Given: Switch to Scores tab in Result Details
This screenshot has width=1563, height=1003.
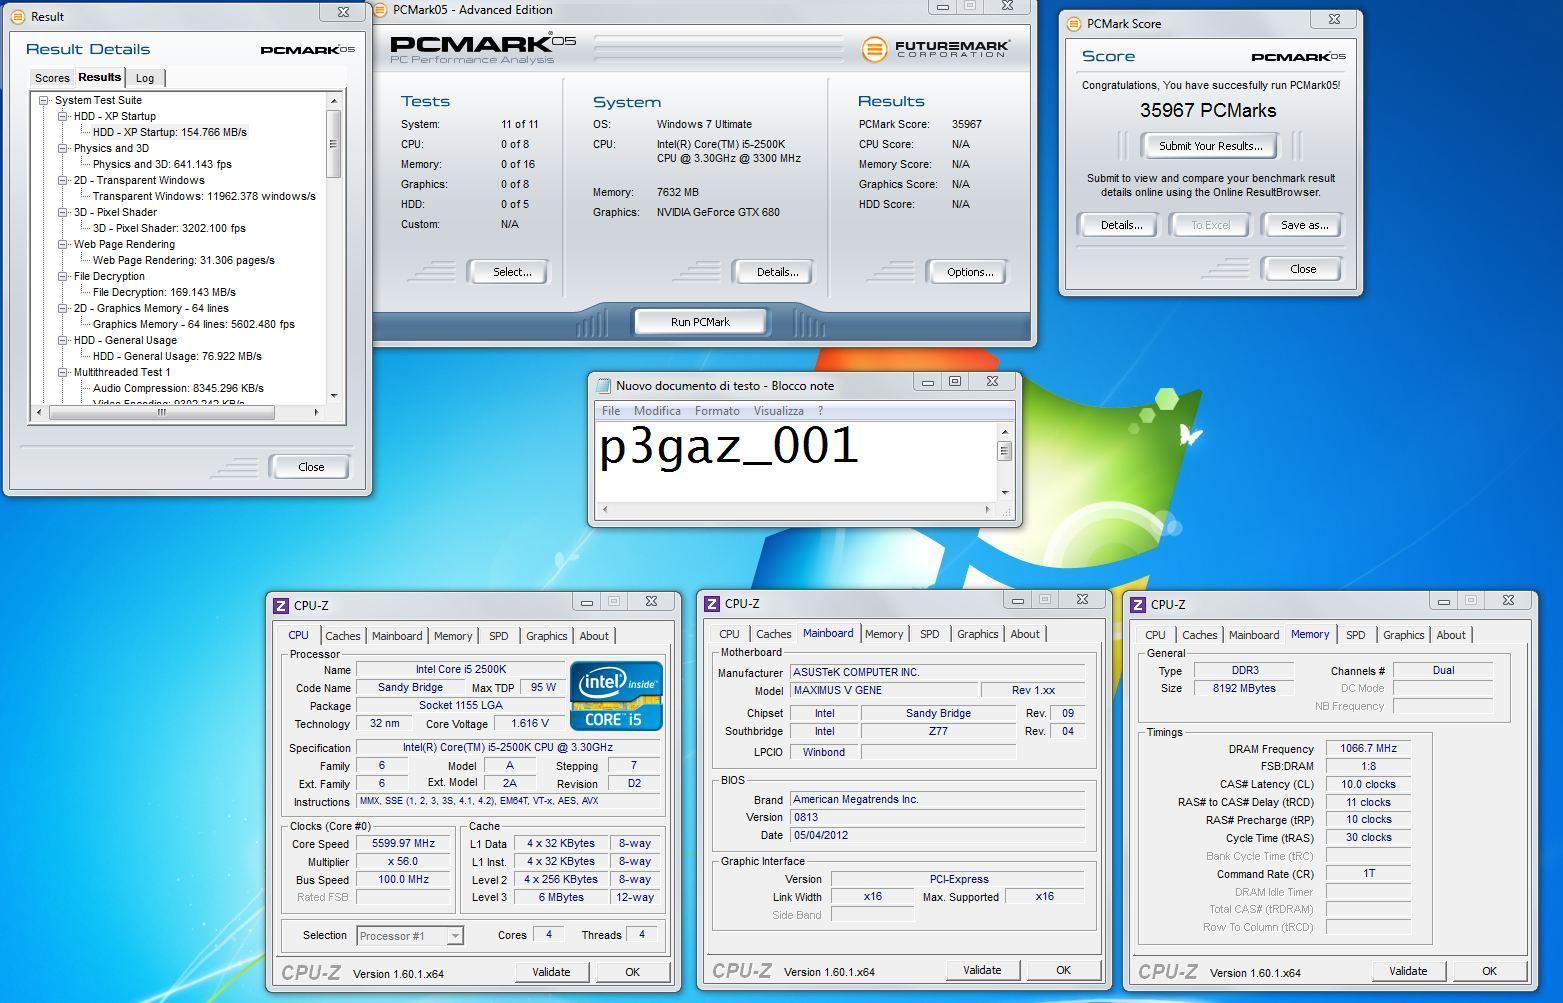Looking at the screenshot, I should 52,78.
